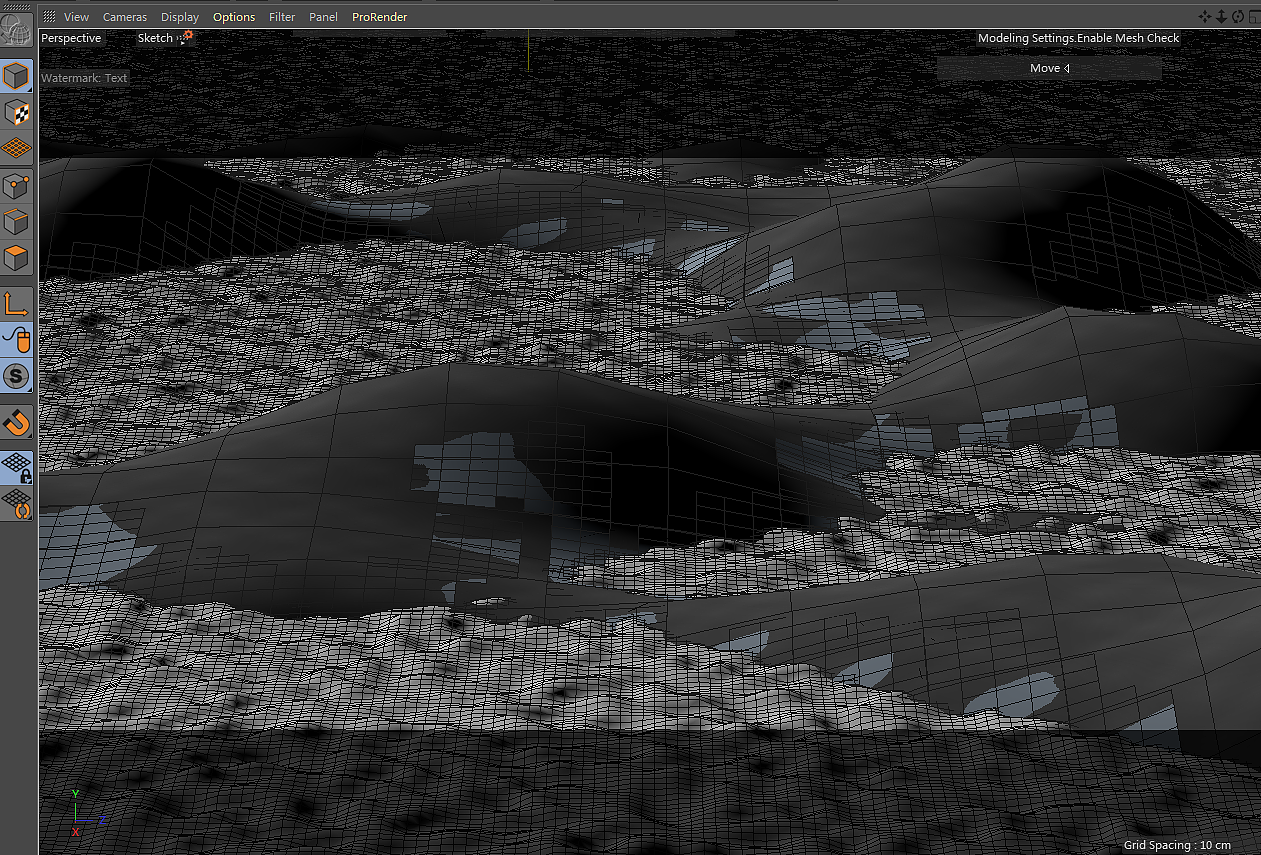Open the Perspective view selector
This screenshot has height=855, width=1261.
70,38
